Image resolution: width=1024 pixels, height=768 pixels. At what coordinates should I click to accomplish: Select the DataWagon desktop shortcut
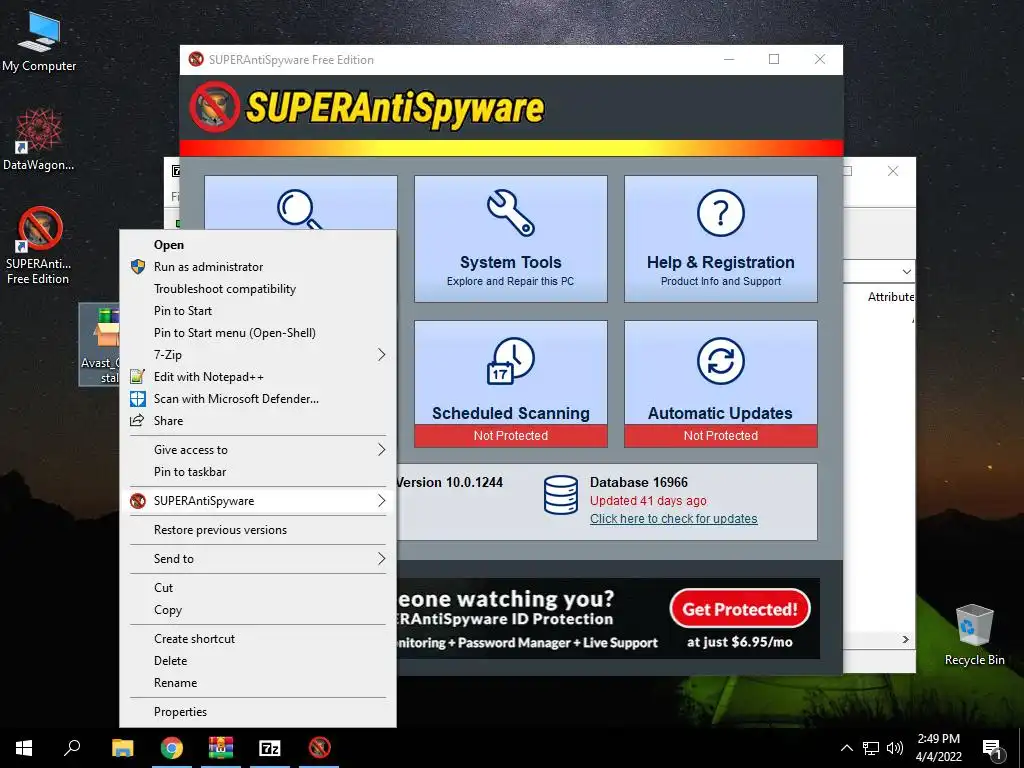39,139
